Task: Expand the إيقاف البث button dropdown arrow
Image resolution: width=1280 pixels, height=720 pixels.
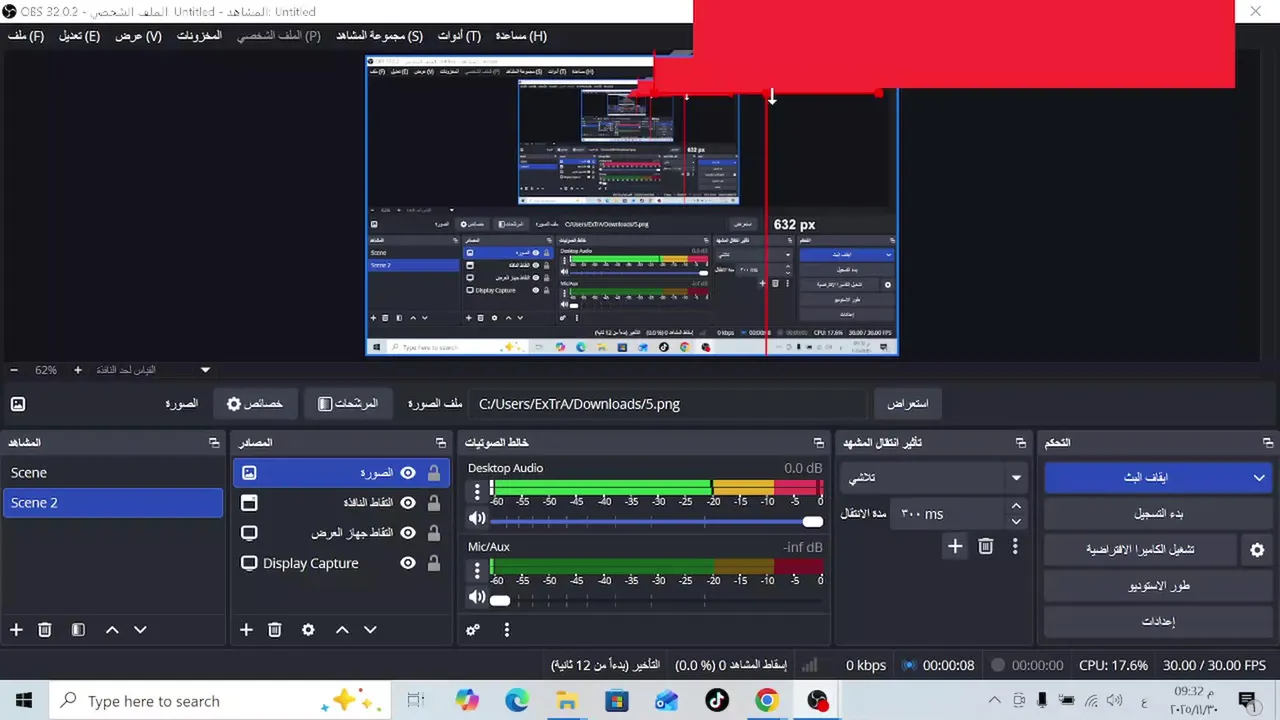Action: click(1258, 478)
